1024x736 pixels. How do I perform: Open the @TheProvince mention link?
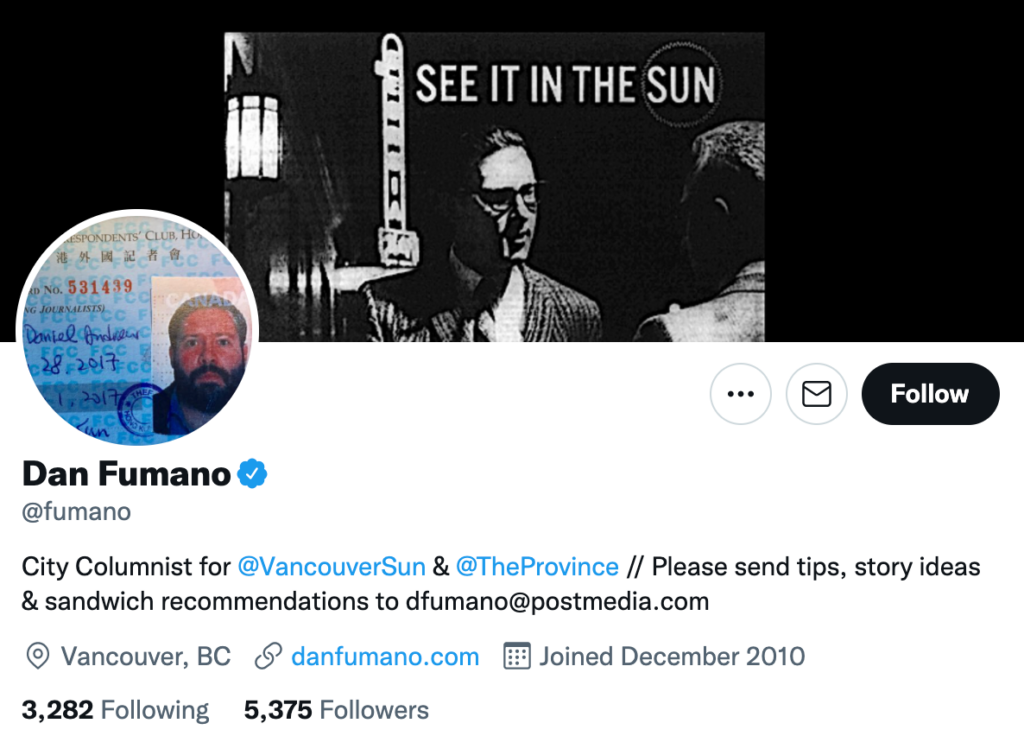(537, 567)
